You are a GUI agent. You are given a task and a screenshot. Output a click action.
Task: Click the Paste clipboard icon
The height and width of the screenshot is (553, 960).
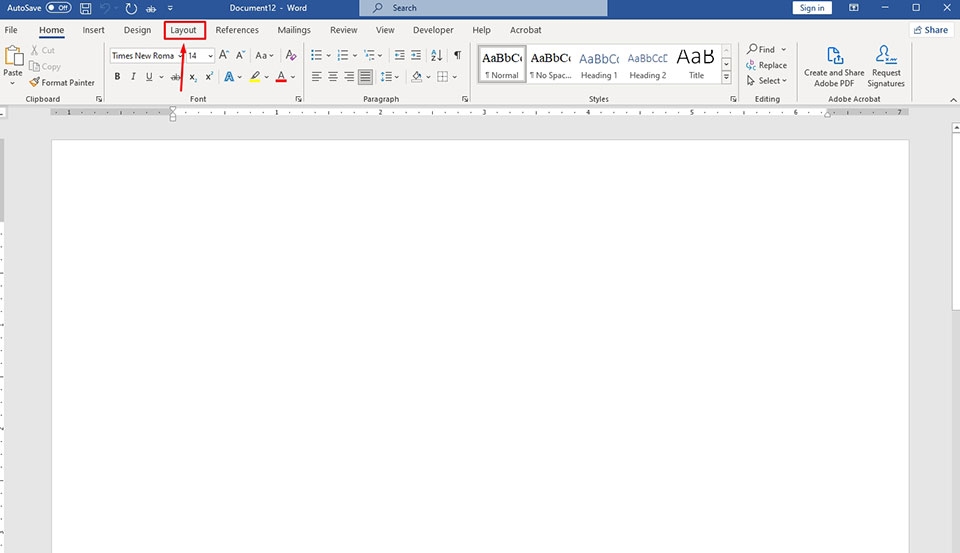13,56
